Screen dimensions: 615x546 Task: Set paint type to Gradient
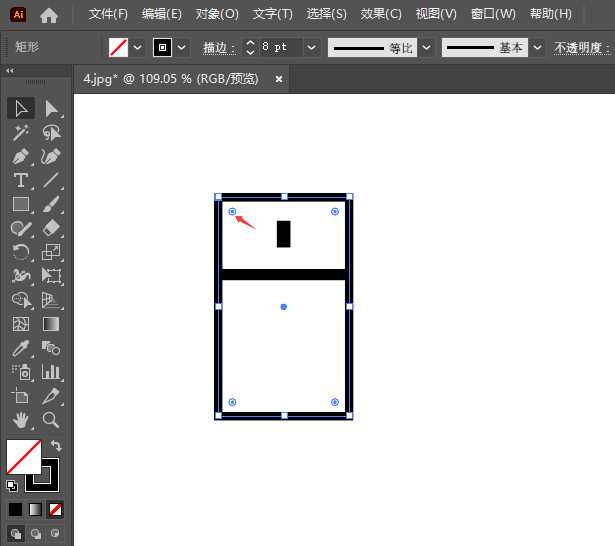[36, 510]
